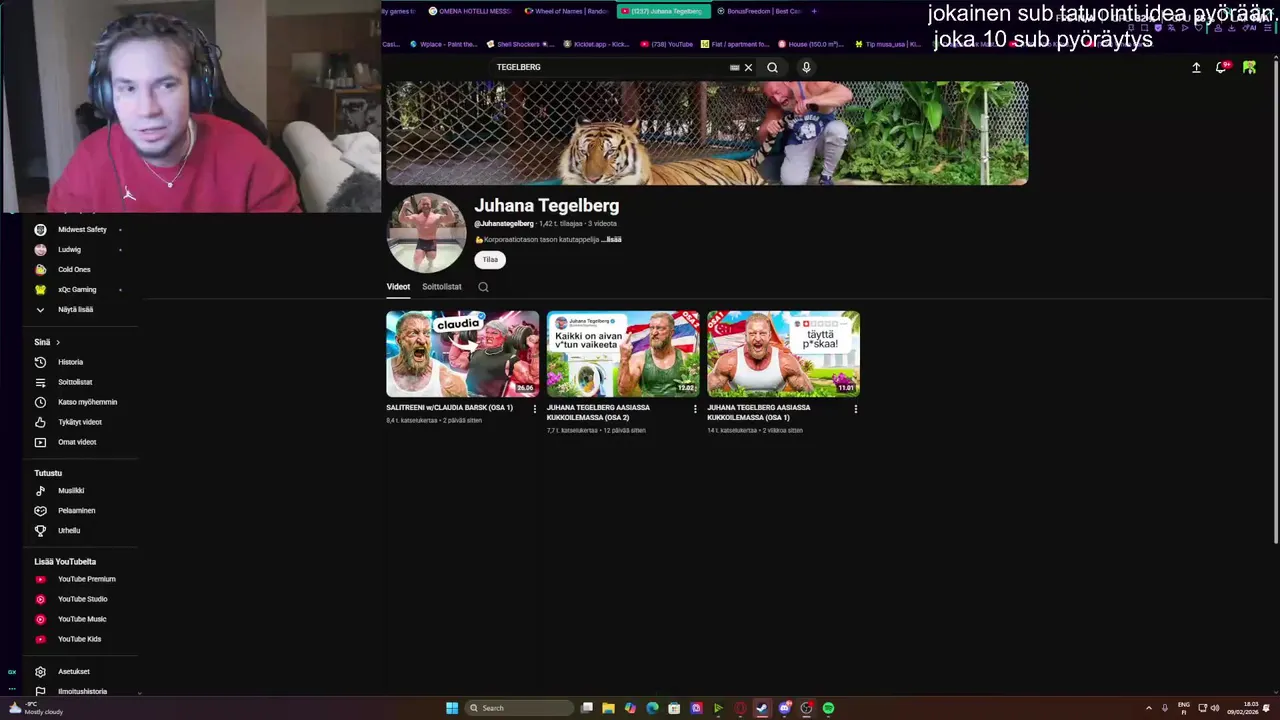Open Historia clock icon

tap(40, 362)
